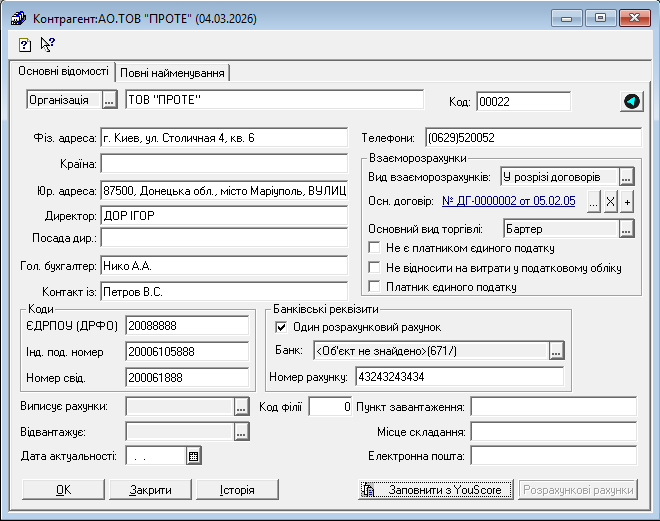Screen dimensions: 660x521
Task: Select the Основні відомості tab
Action: click(x=63, y=72)
